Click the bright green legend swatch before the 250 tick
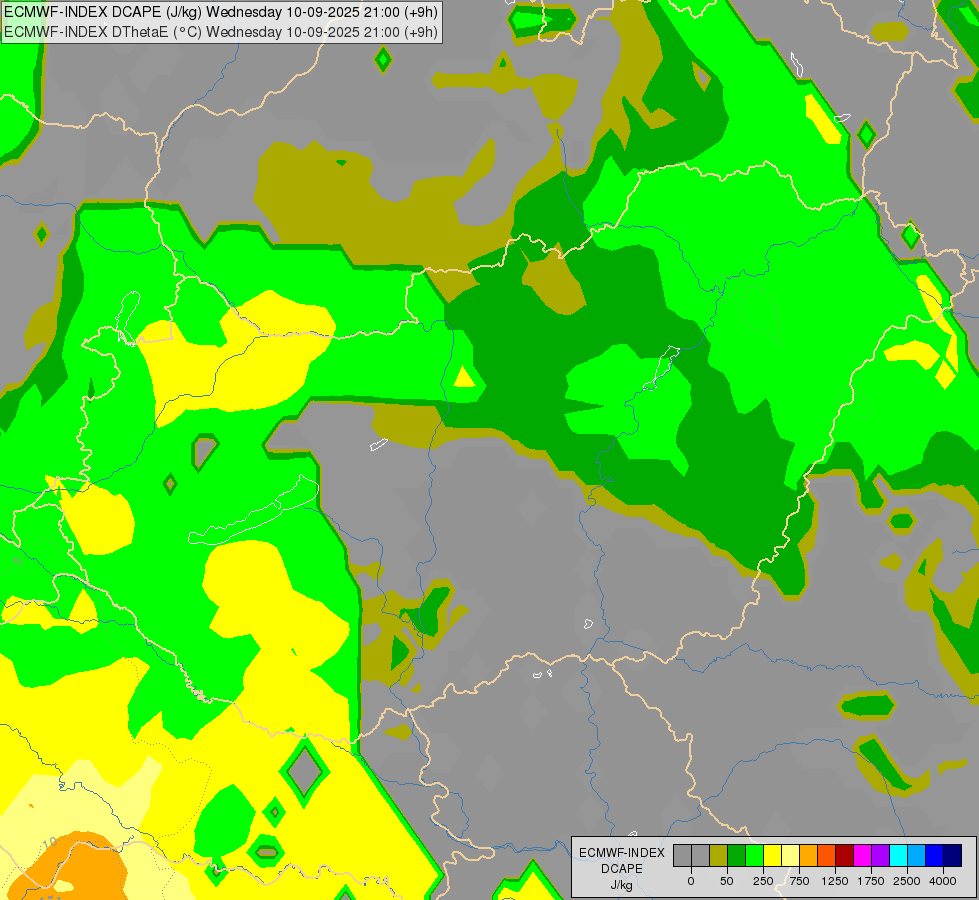Screen dimensions: 979x900 tap(754, 856)
